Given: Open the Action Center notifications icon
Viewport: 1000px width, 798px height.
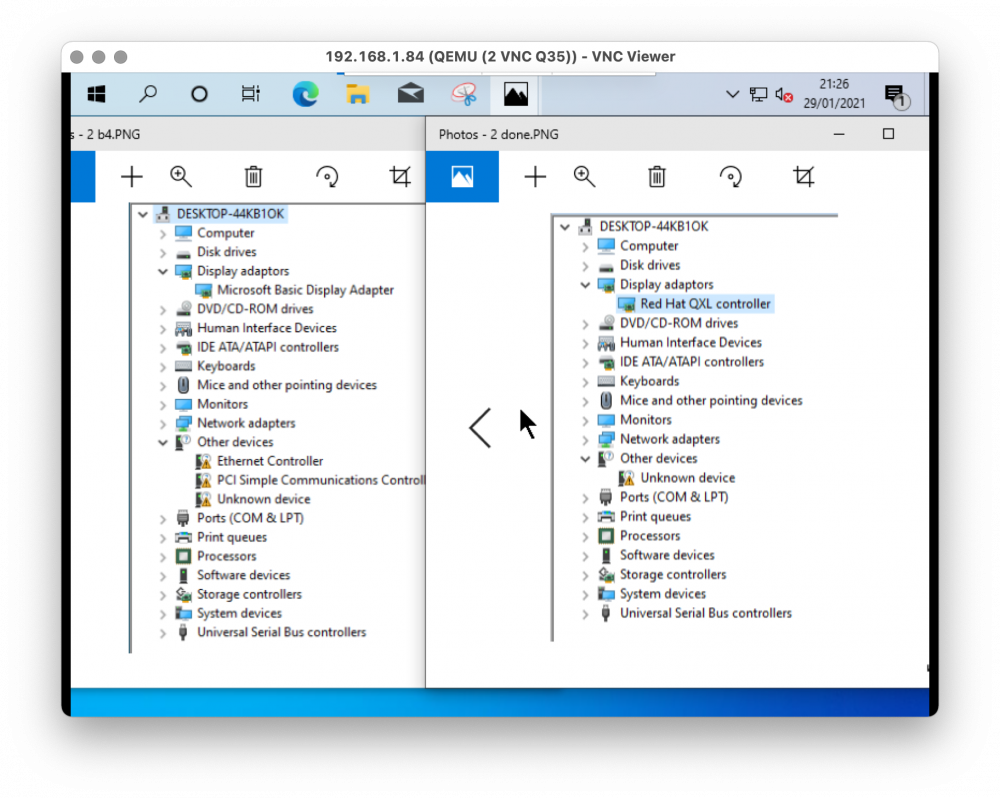Looking at the screenshot, I should (x=896, y=96).
